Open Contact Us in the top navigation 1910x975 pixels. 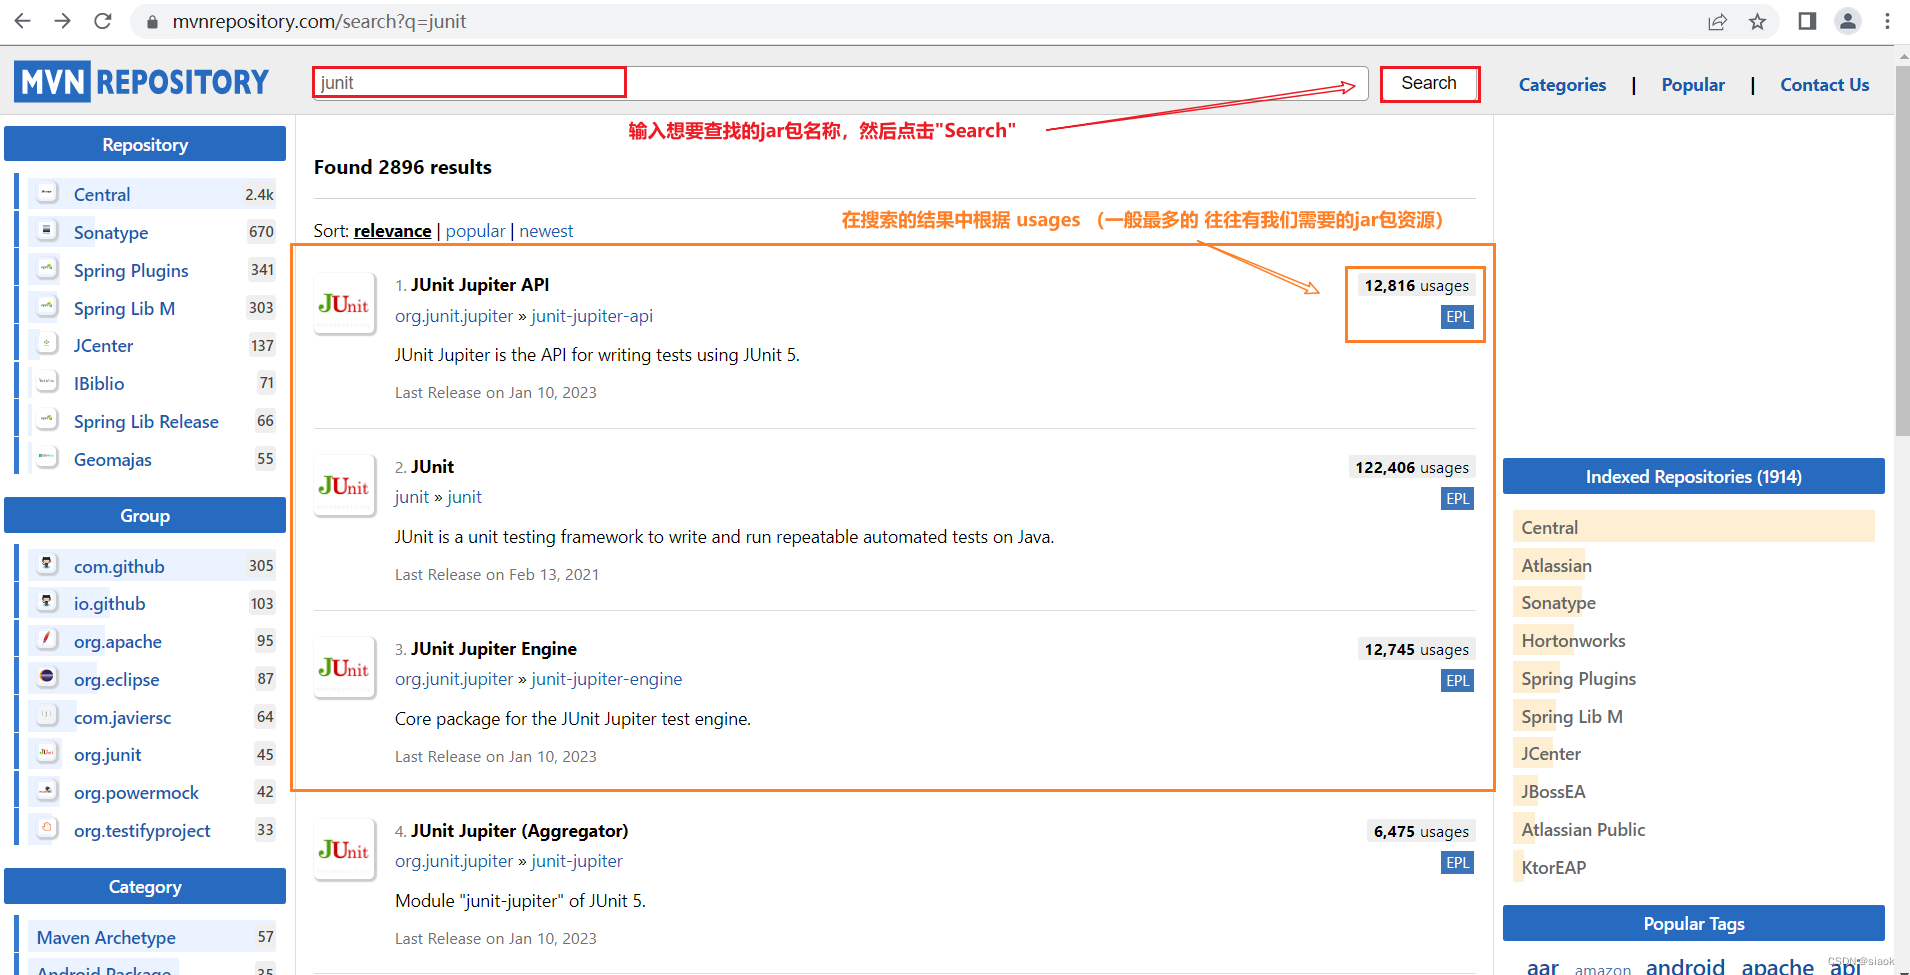coord(1824,85)
